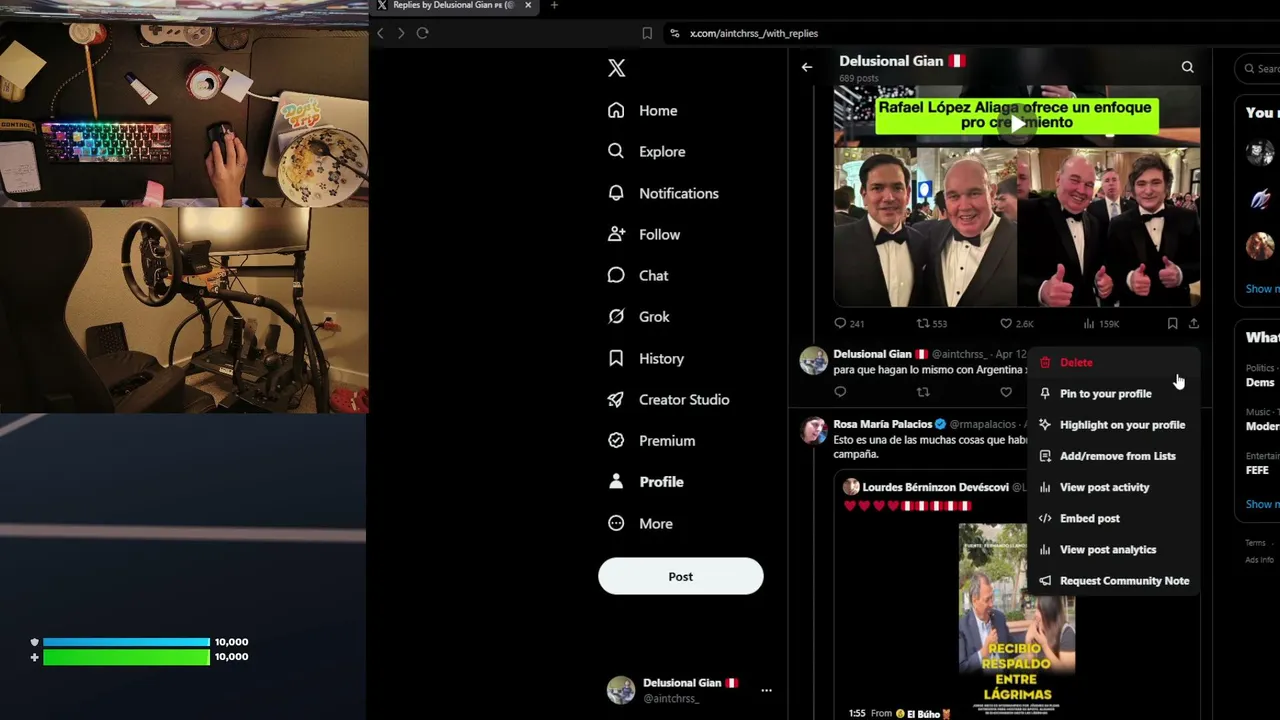Open the More menu in the sidebar
Image resolution: width=1280 pixels, height=720 pixels.
tap(640, 524)
